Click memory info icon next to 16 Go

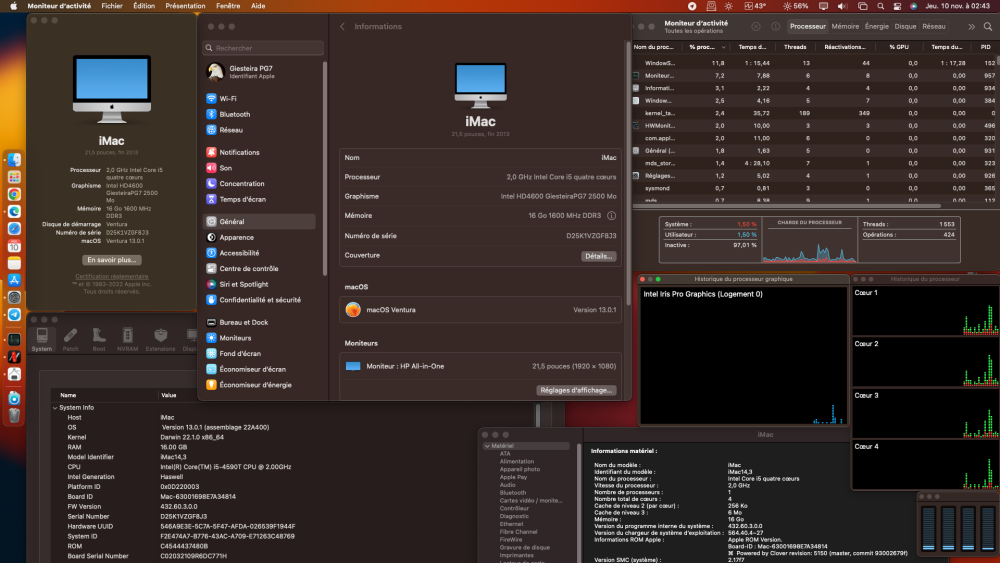(x=612, y=216)
